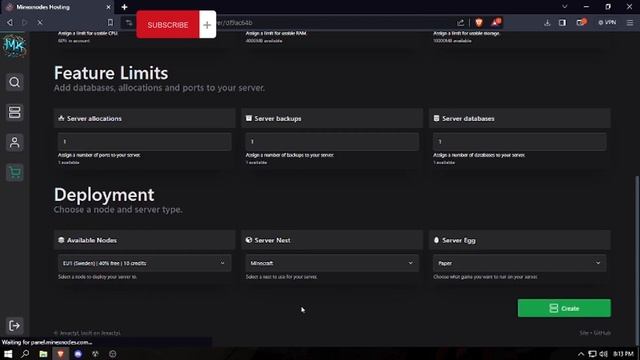Open the browser downloads icon
The image size is (640, 360).
tap(547, 23)
